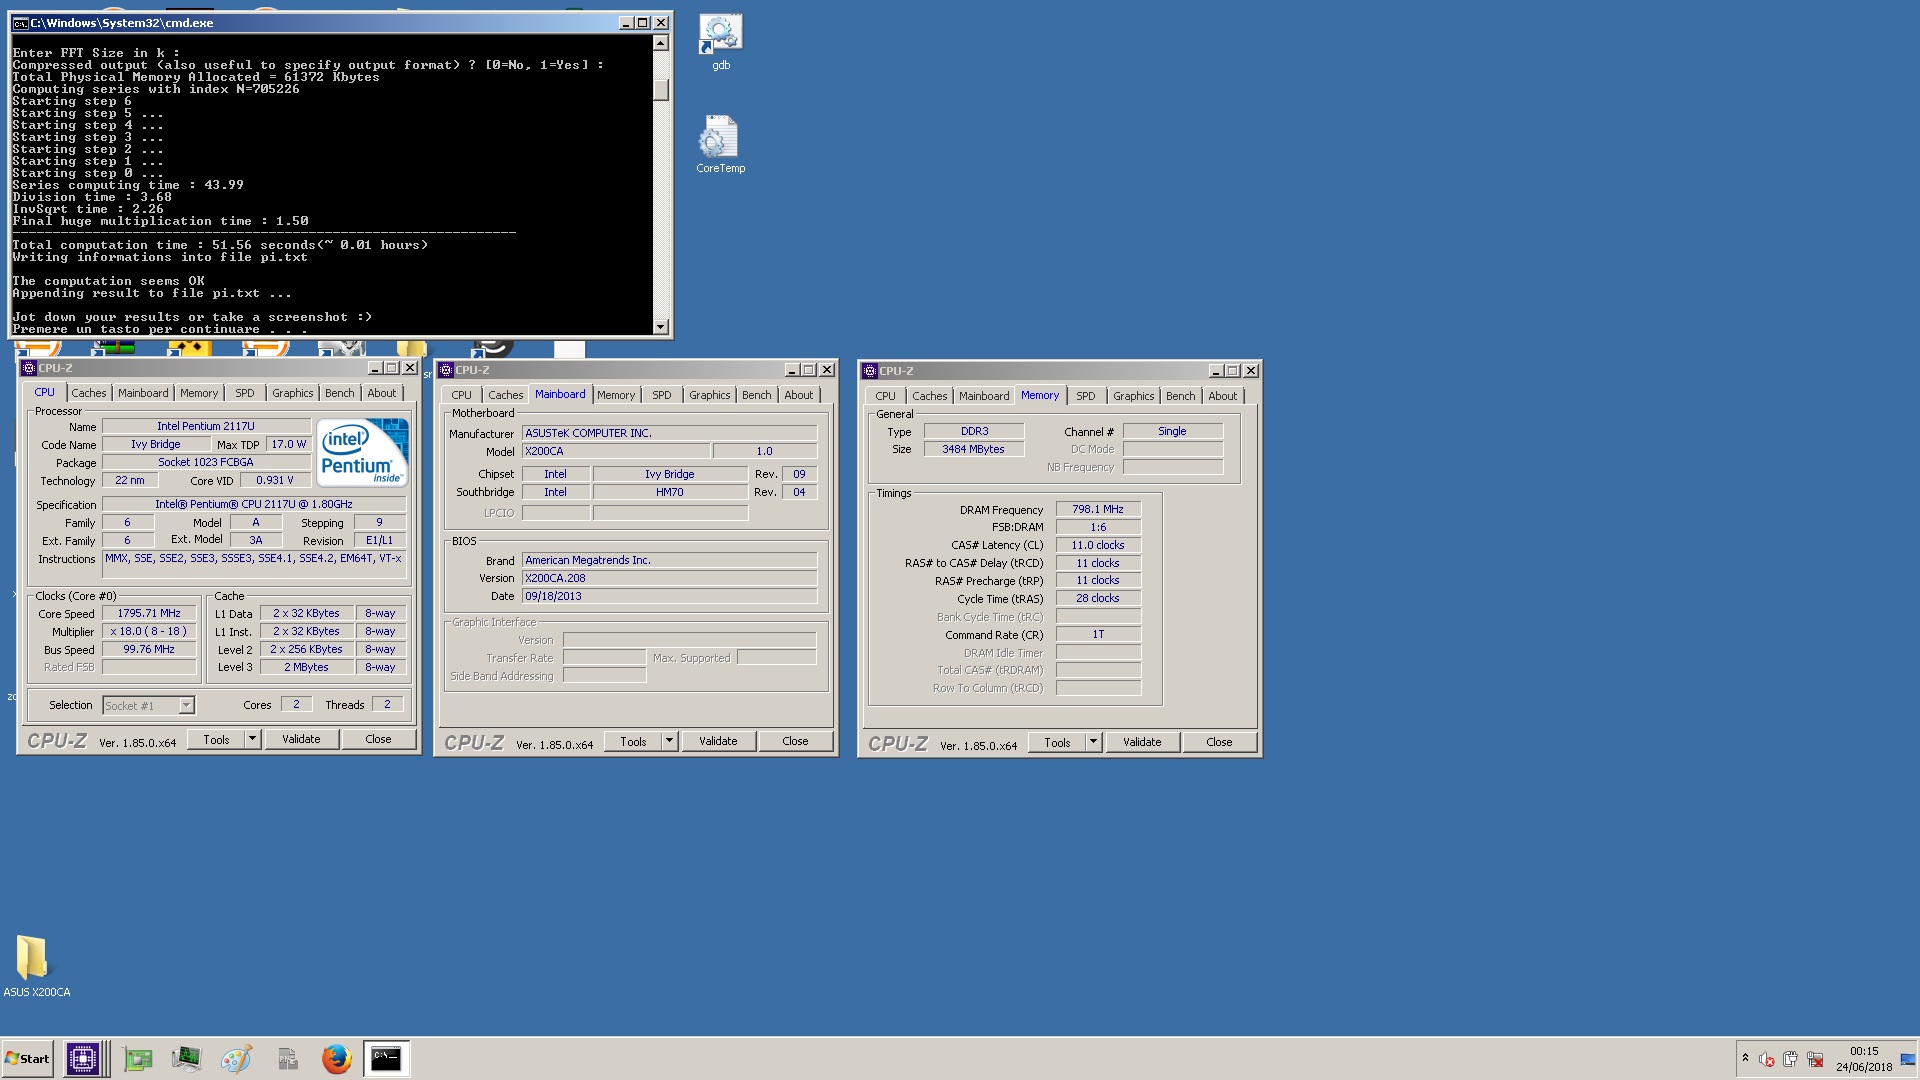
Task: Select Caches tab in the Mainboard window
Action: (x=506, y=395)
